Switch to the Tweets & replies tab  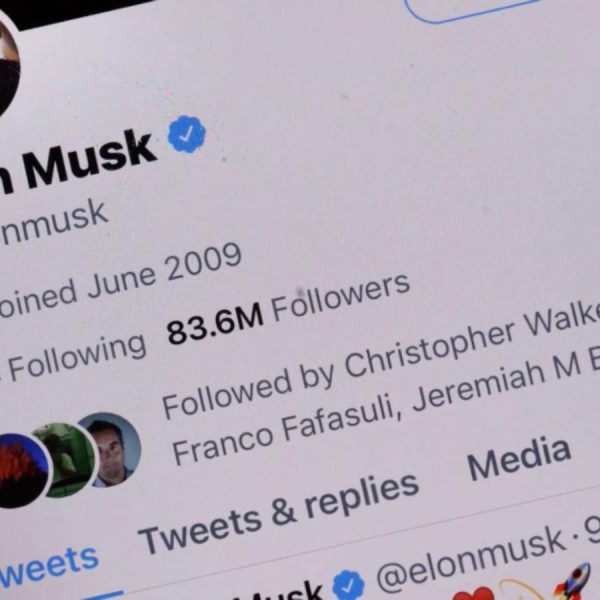tap(278, 513)
